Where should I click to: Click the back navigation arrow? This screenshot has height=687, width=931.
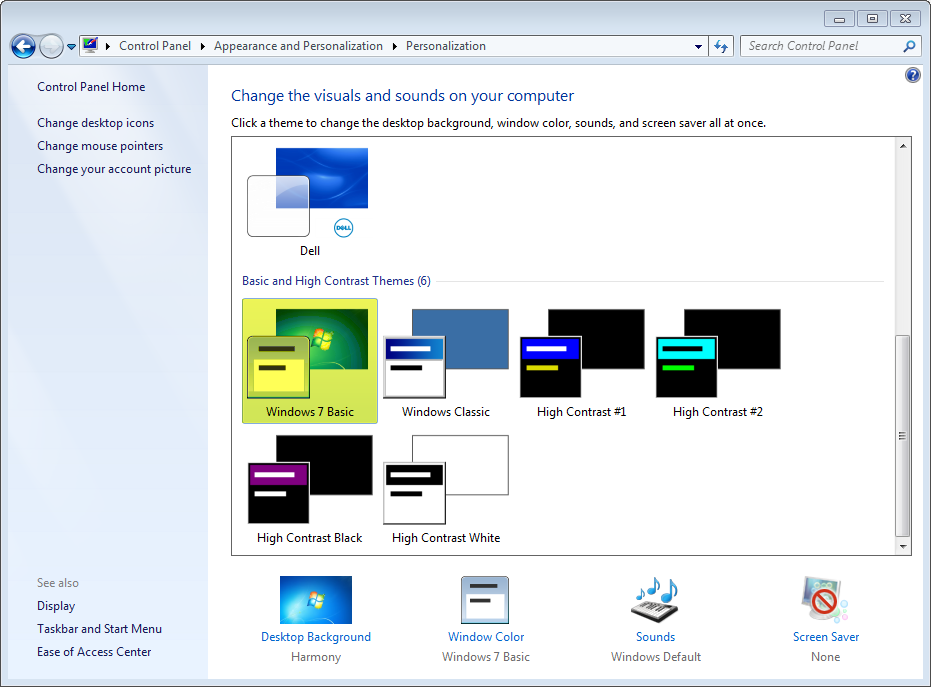22,46
